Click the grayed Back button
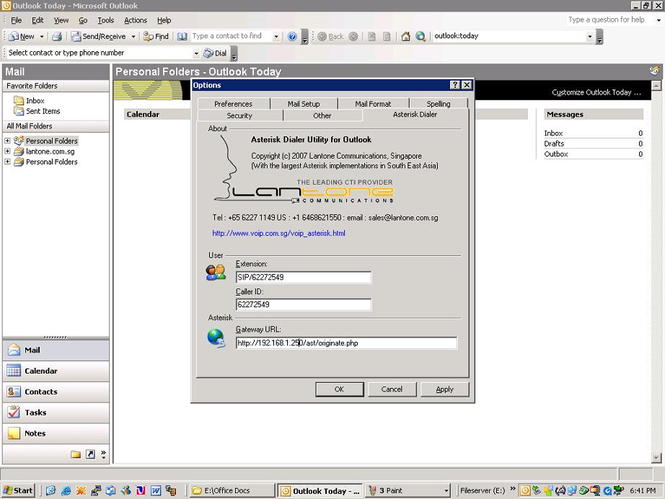665x499 pixels. click(x=331, y=36)
